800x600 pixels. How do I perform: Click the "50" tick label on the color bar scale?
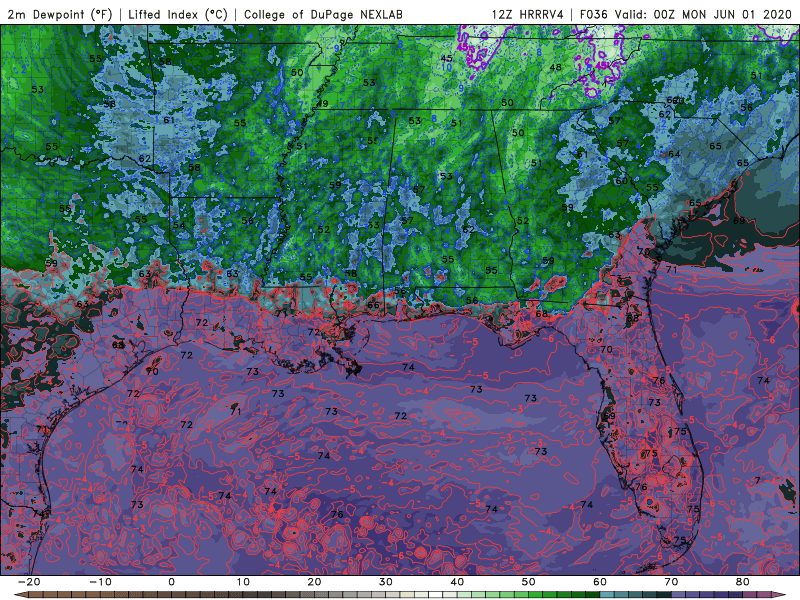point(529,582)
